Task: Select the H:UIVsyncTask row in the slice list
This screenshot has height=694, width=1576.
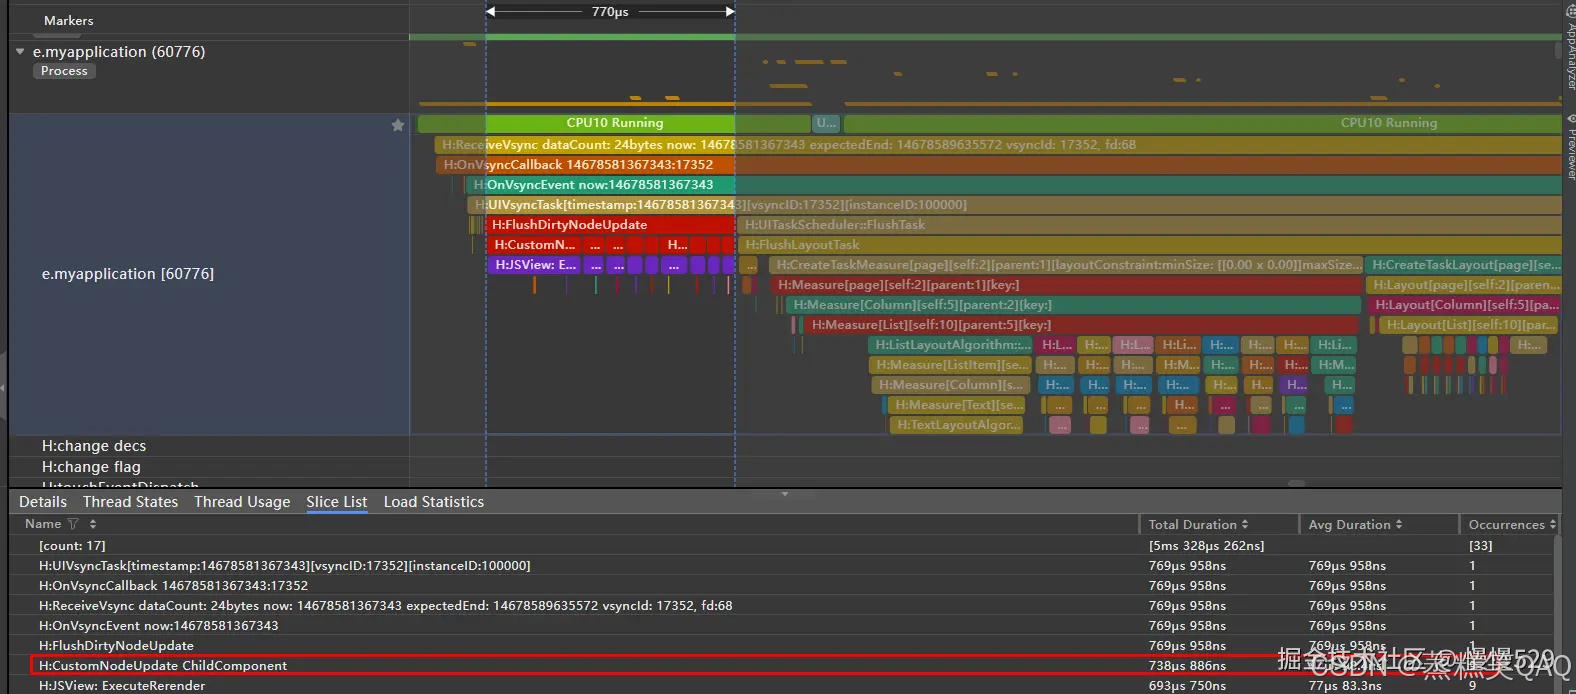Action: [783, 566]
